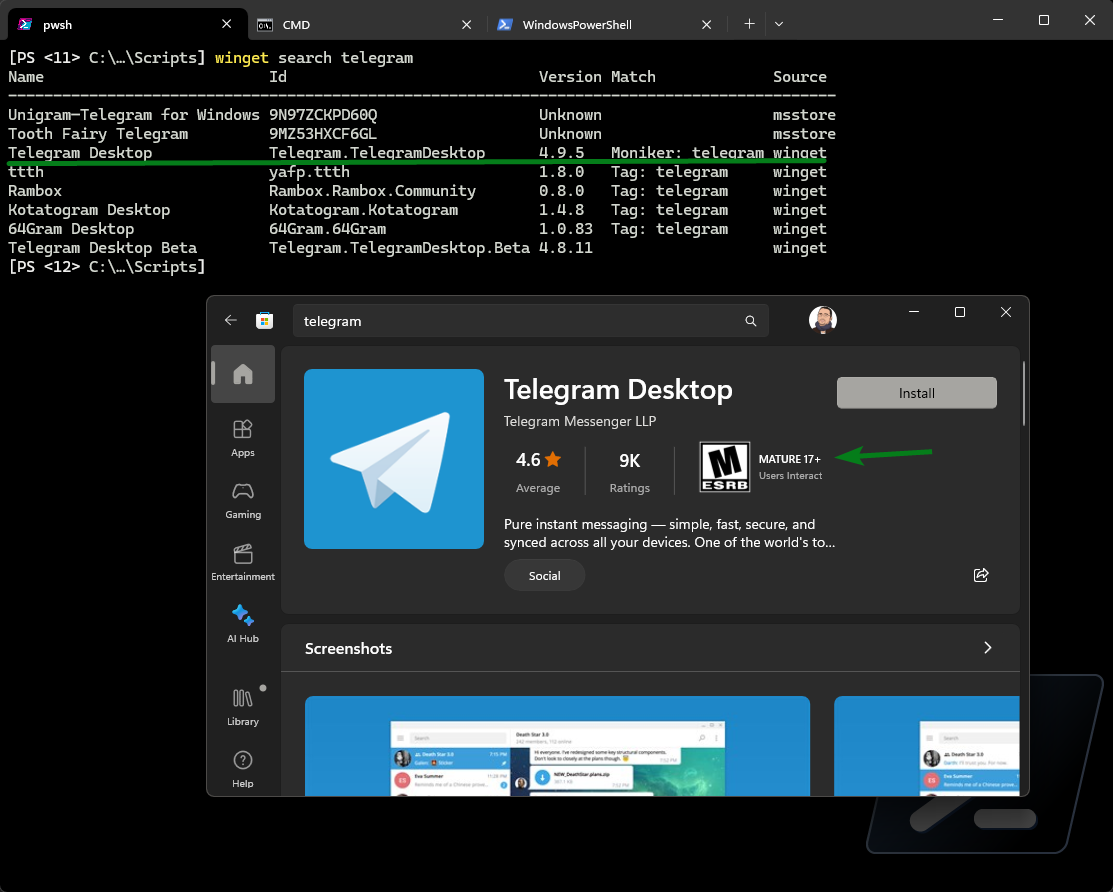Viewport: 1113px width, 892px height.
Task: Click the Store search box containing telegram
Action: pos(530,321)
